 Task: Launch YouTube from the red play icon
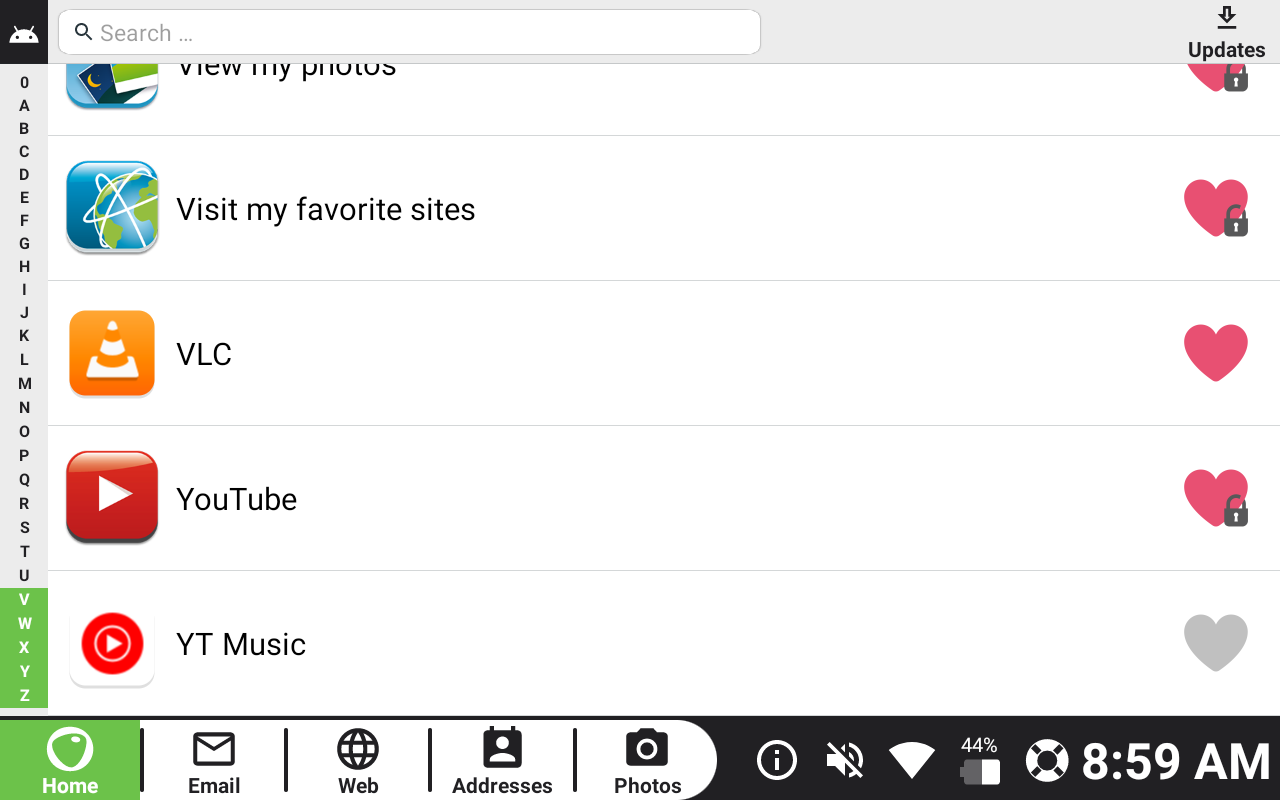[112, 498]
